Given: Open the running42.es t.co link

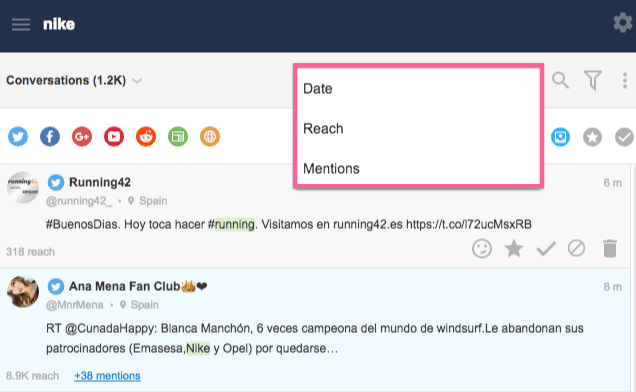Looking at the screenshot, I should [469, 224].
